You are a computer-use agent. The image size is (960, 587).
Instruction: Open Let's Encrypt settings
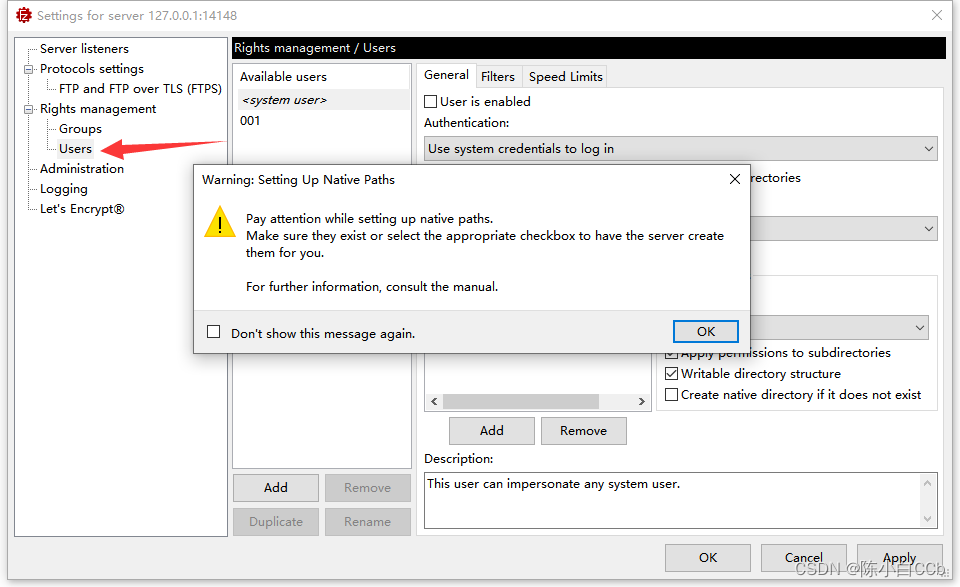(x=82, y=209)
